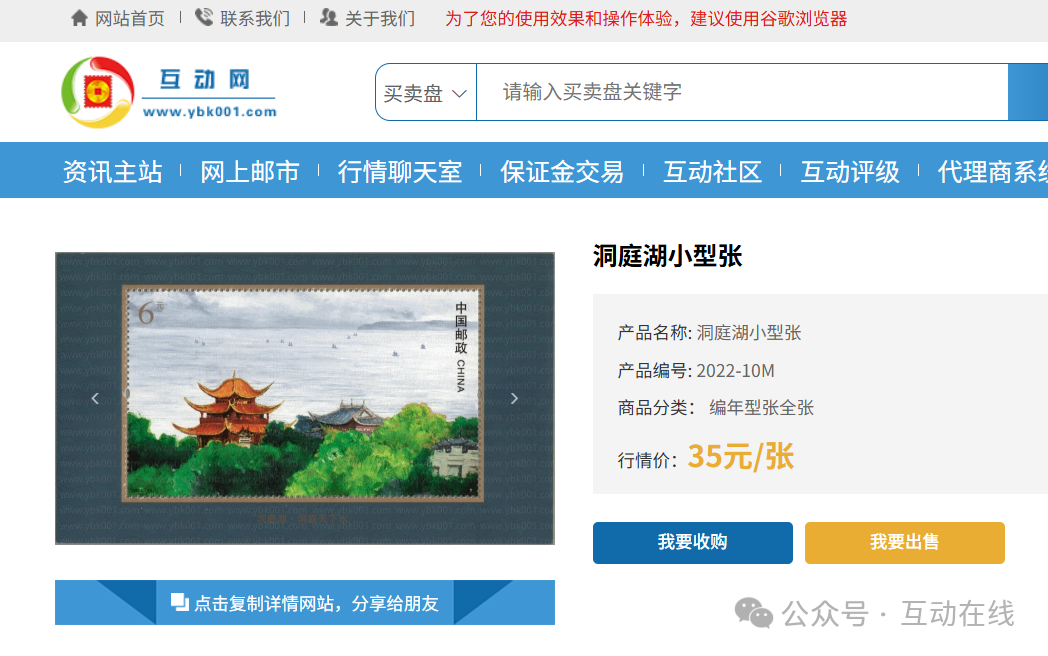Viewport: 1048px width, 656px height.
Task: Go to 行情聊天室 in navigation bar
Action: 400,172
